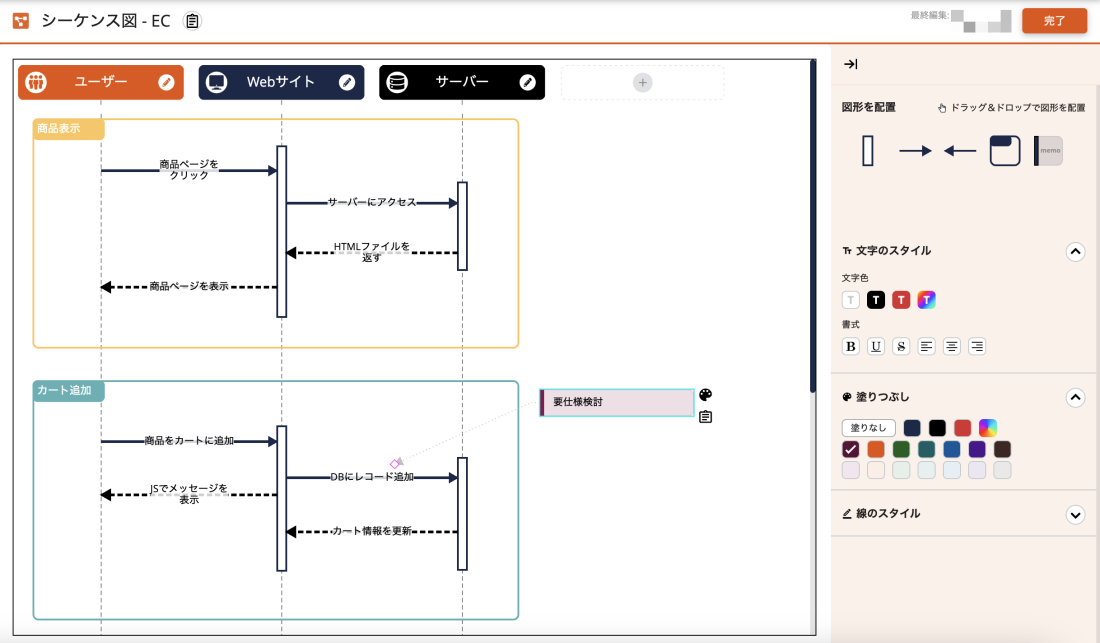Open the custom rainbow text color picker

(x=926, y=300)
